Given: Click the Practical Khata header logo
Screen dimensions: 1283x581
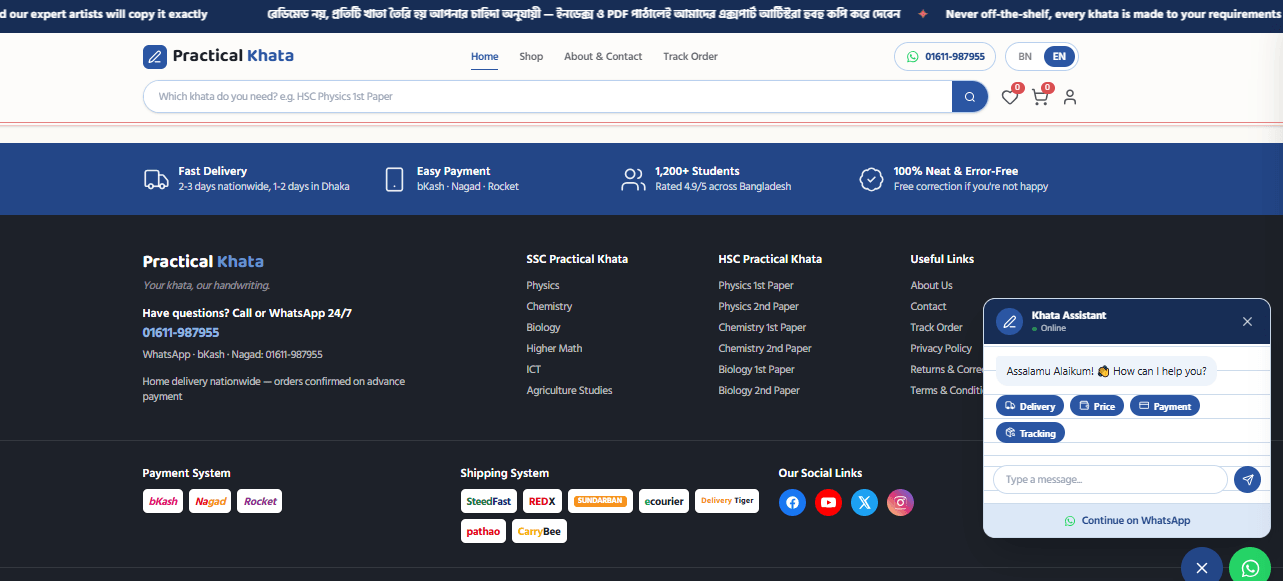Looking at the screenshot, I should (218, 56).
